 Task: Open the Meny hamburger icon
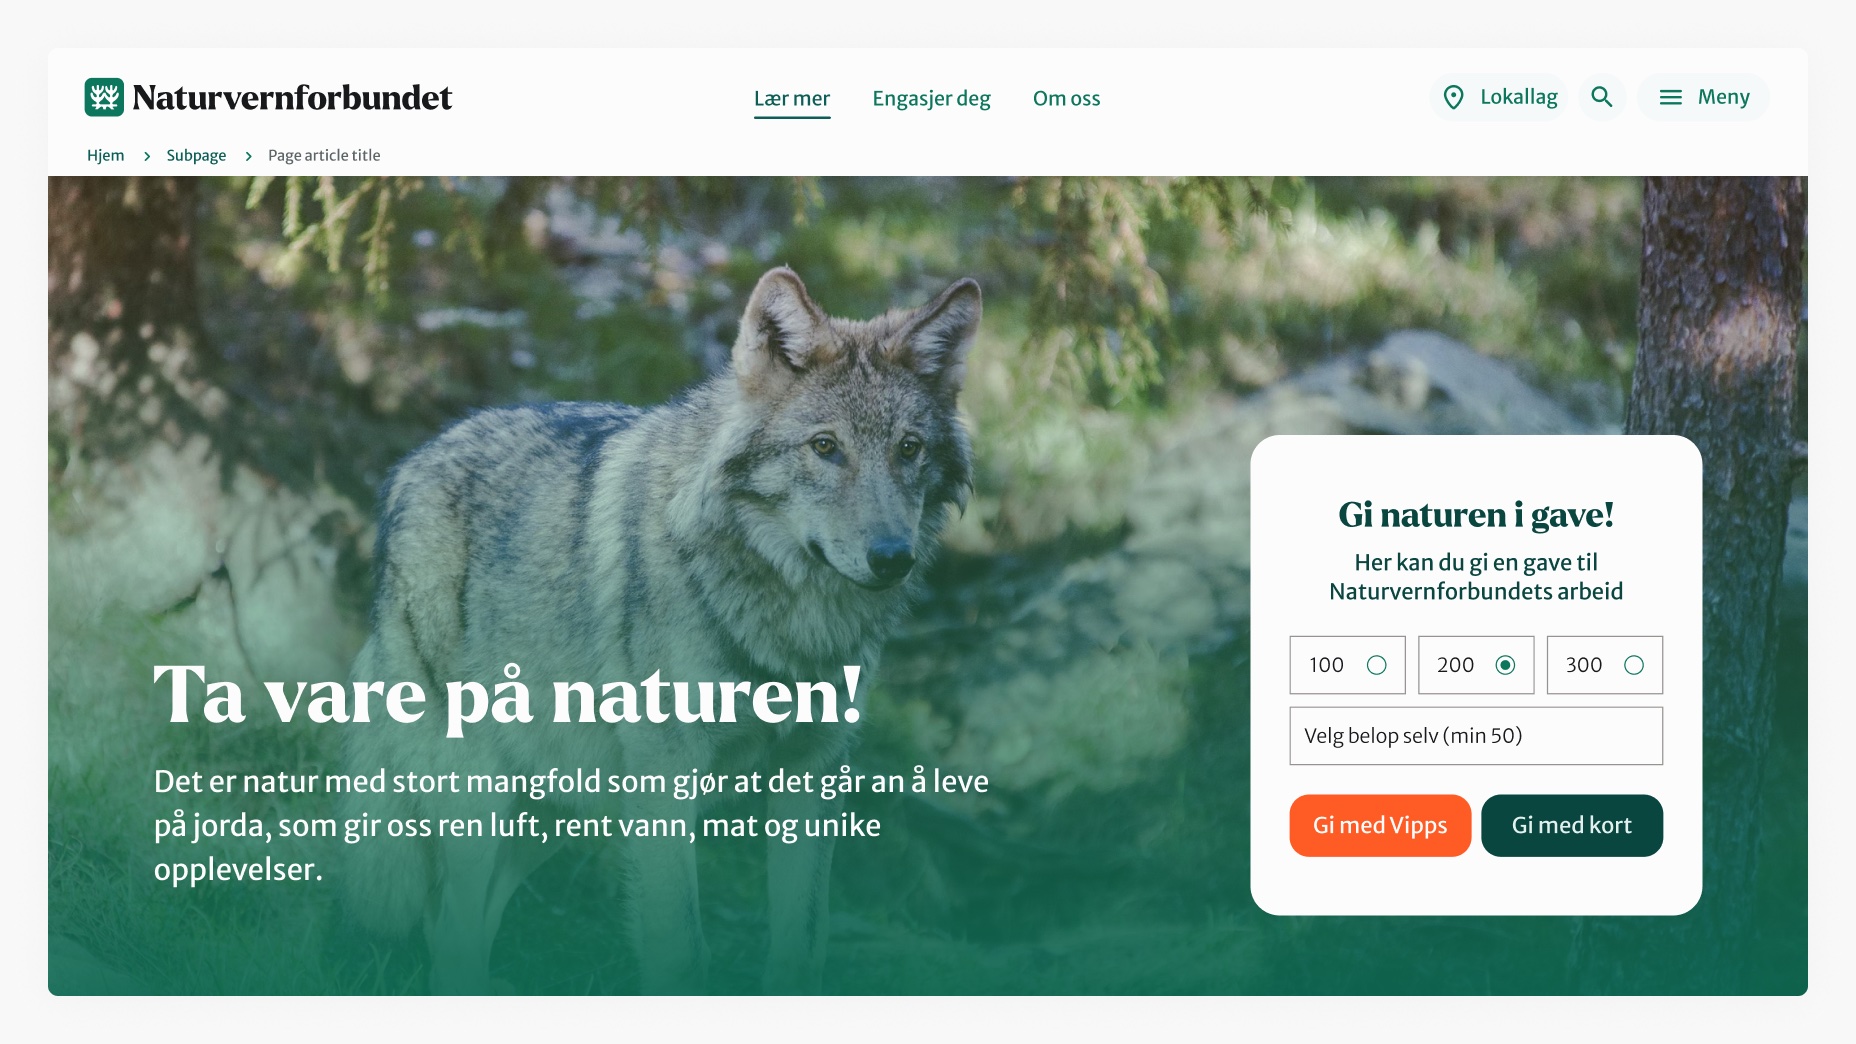(x=1671, y=97)
